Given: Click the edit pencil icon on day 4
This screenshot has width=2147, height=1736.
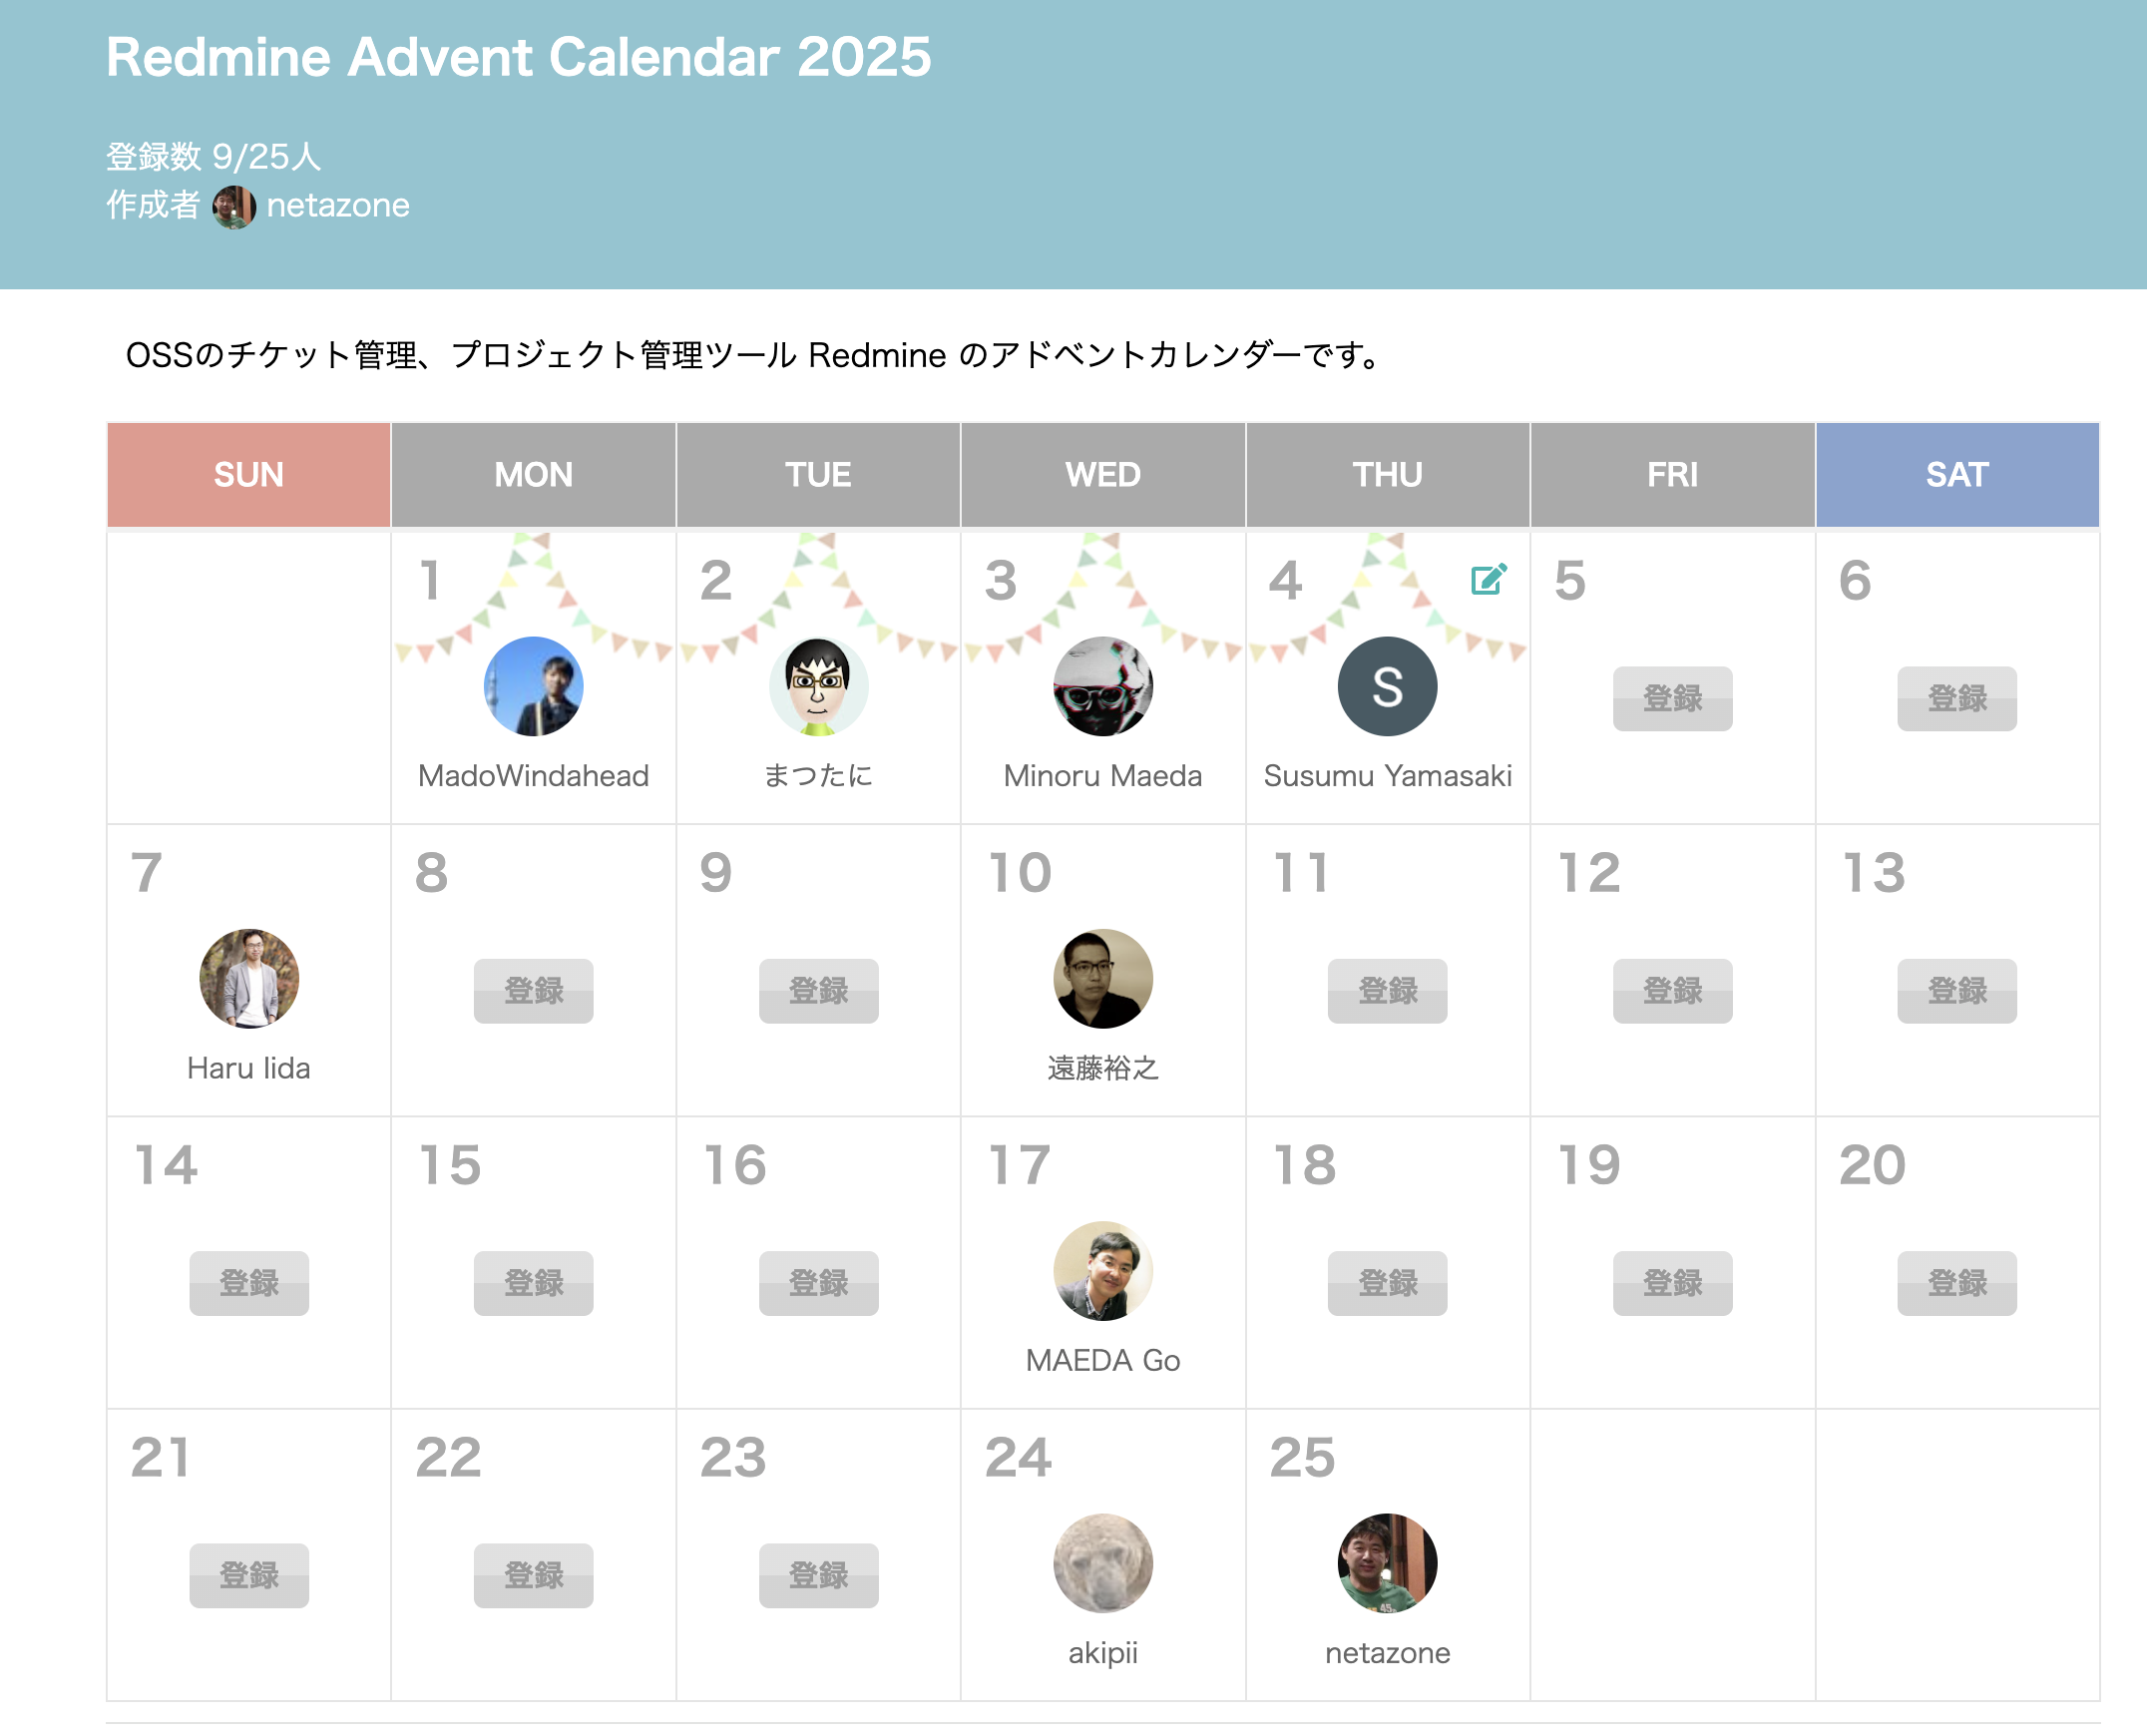Looking at the screenshot, I should [1488, 579].
